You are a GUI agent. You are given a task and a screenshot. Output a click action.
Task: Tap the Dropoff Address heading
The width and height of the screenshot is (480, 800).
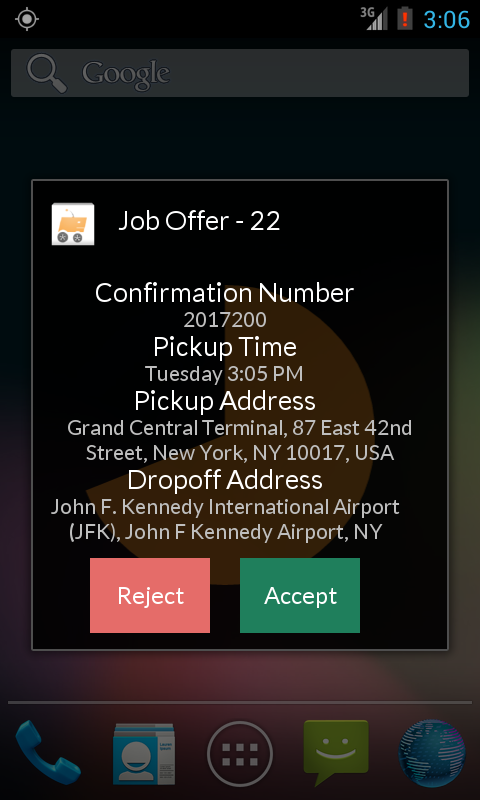pyautogui.click(x=225, y=480)
